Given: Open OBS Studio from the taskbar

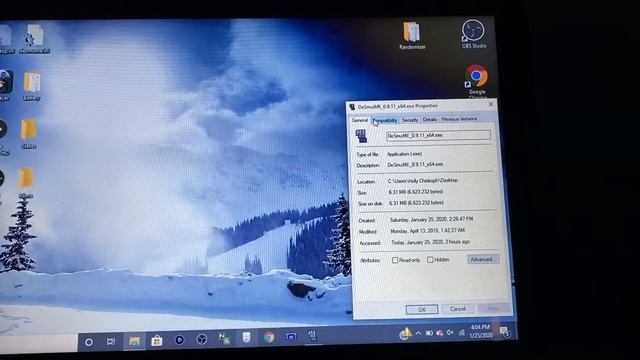Looking at the screenshot, I should (x=202, y=339).
